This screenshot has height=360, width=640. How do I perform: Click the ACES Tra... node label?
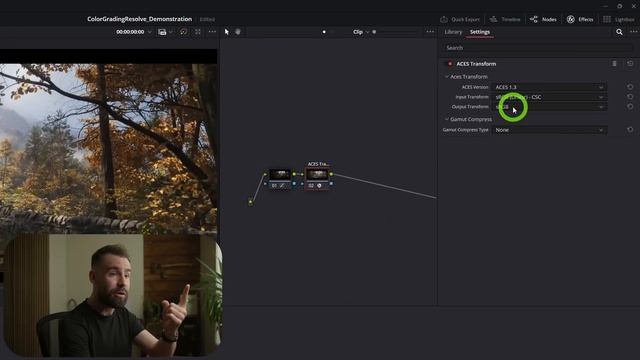click(318, 164)
